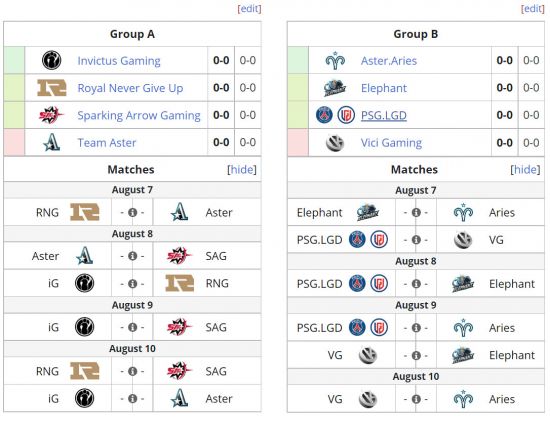Open the Invictus Gaming team link
Screen dimensions: 550x432
point(119,61)
